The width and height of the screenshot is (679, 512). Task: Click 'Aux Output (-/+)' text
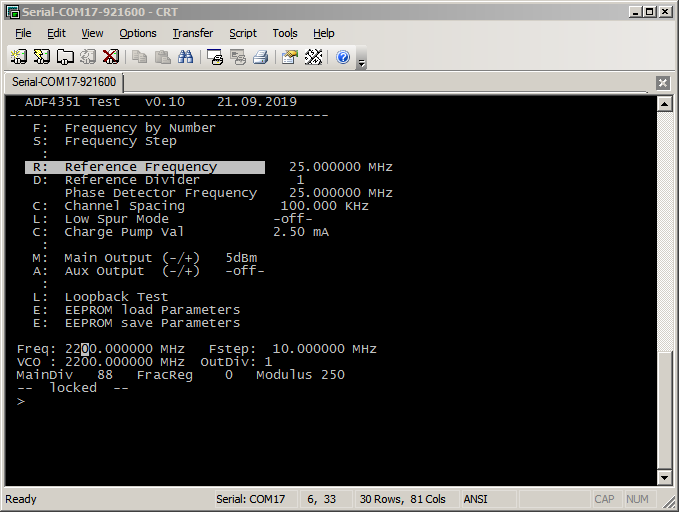(132, 271)
